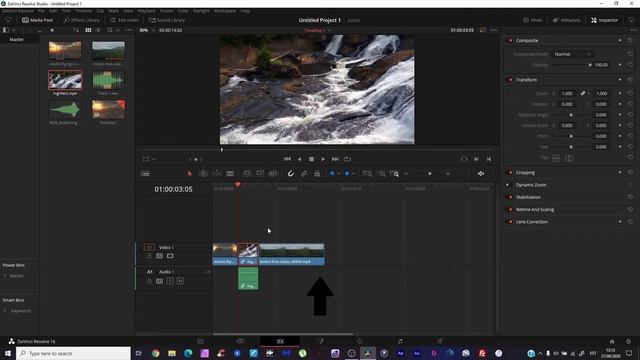
Task: Click the timeline timecode 01:00:03:05 field
Action: (173, 189)
